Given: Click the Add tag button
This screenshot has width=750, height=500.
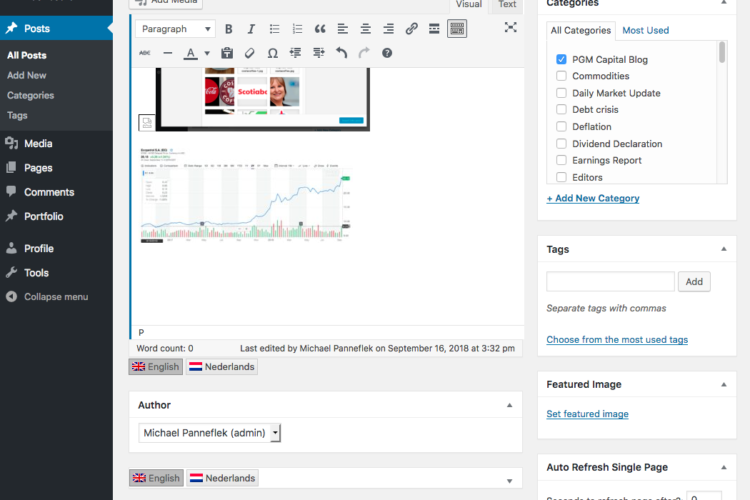Looking at the screenshot, I should click(x=694, y=282).
